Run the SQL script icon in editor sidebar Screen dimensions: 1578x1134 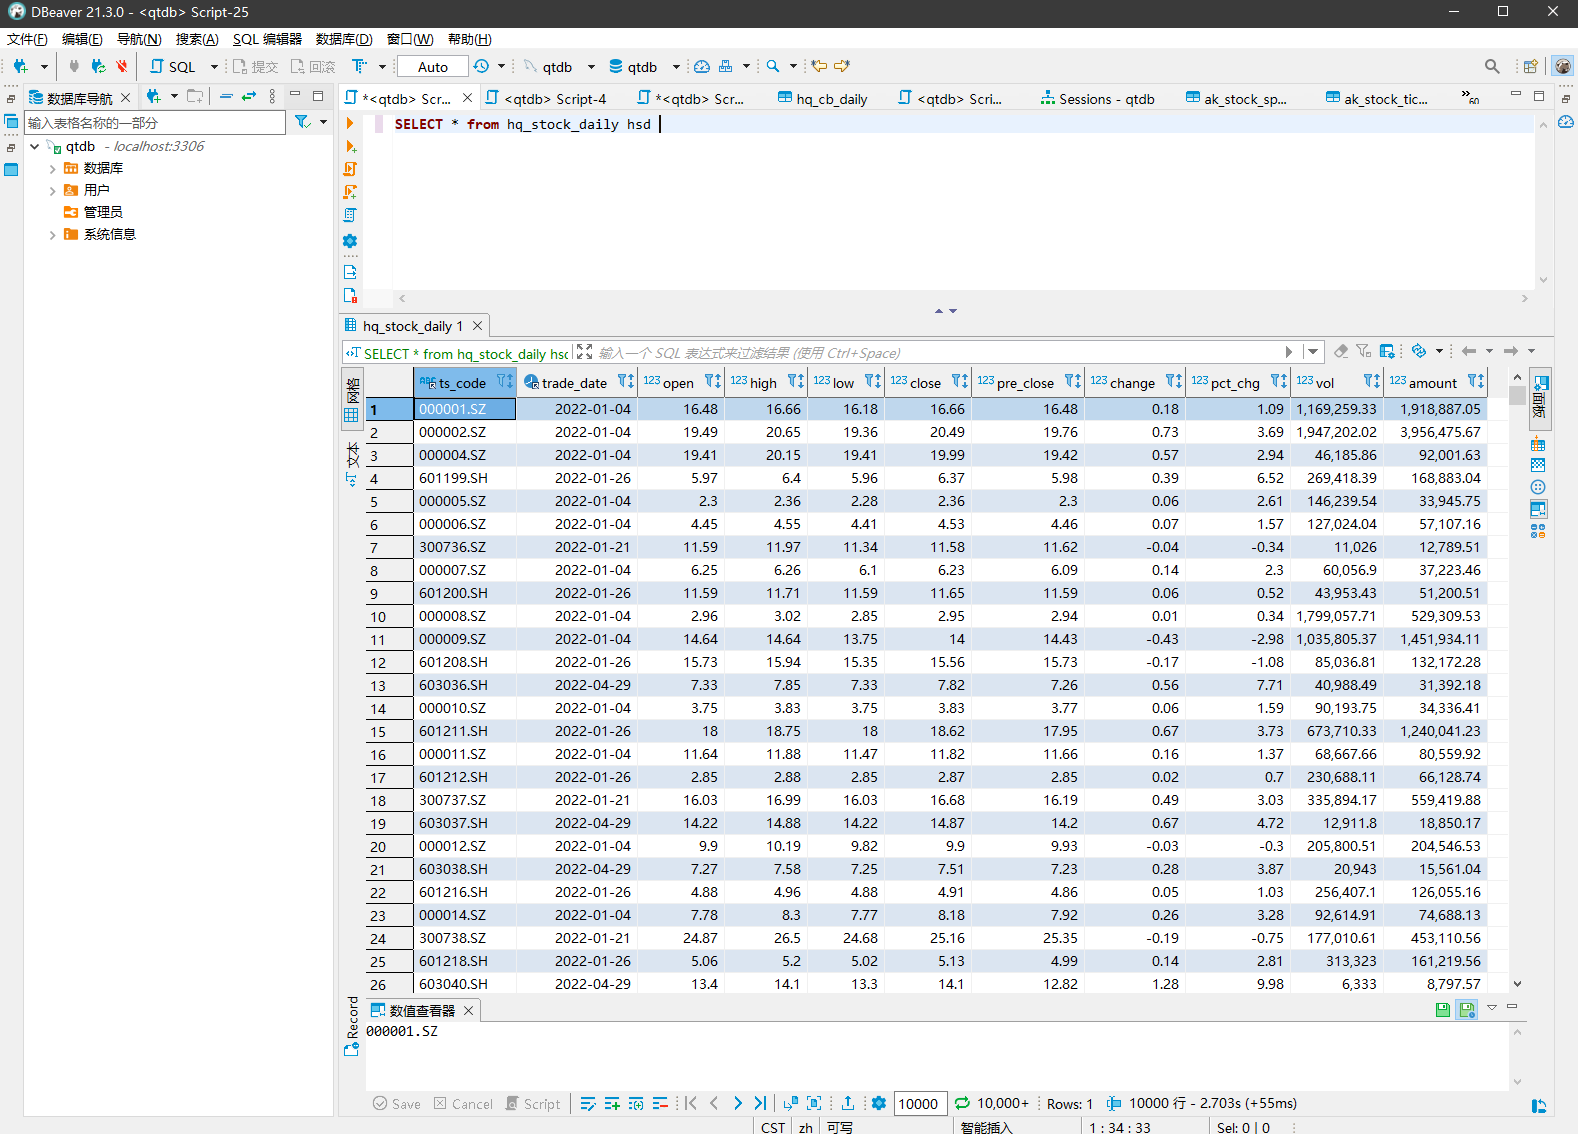[350, 169]
